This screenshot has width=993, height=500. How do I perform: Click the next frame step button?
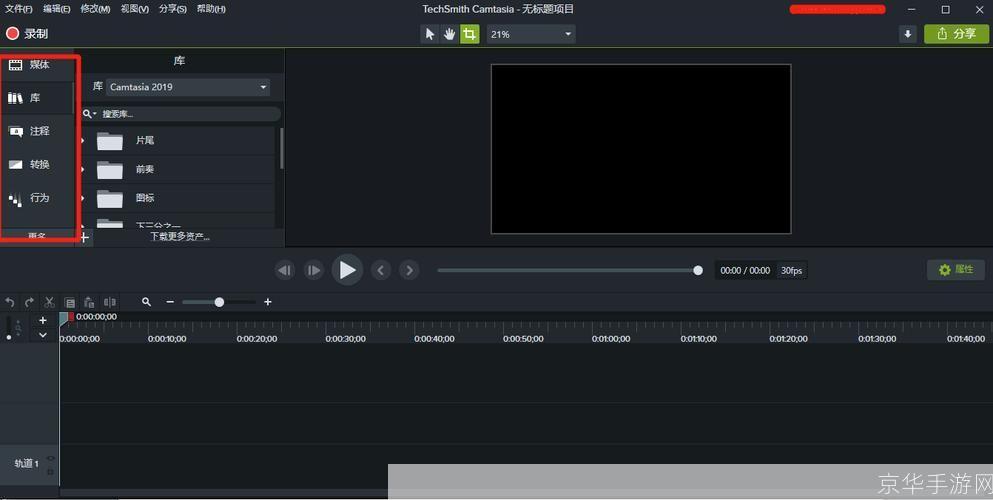click(313, 270)
